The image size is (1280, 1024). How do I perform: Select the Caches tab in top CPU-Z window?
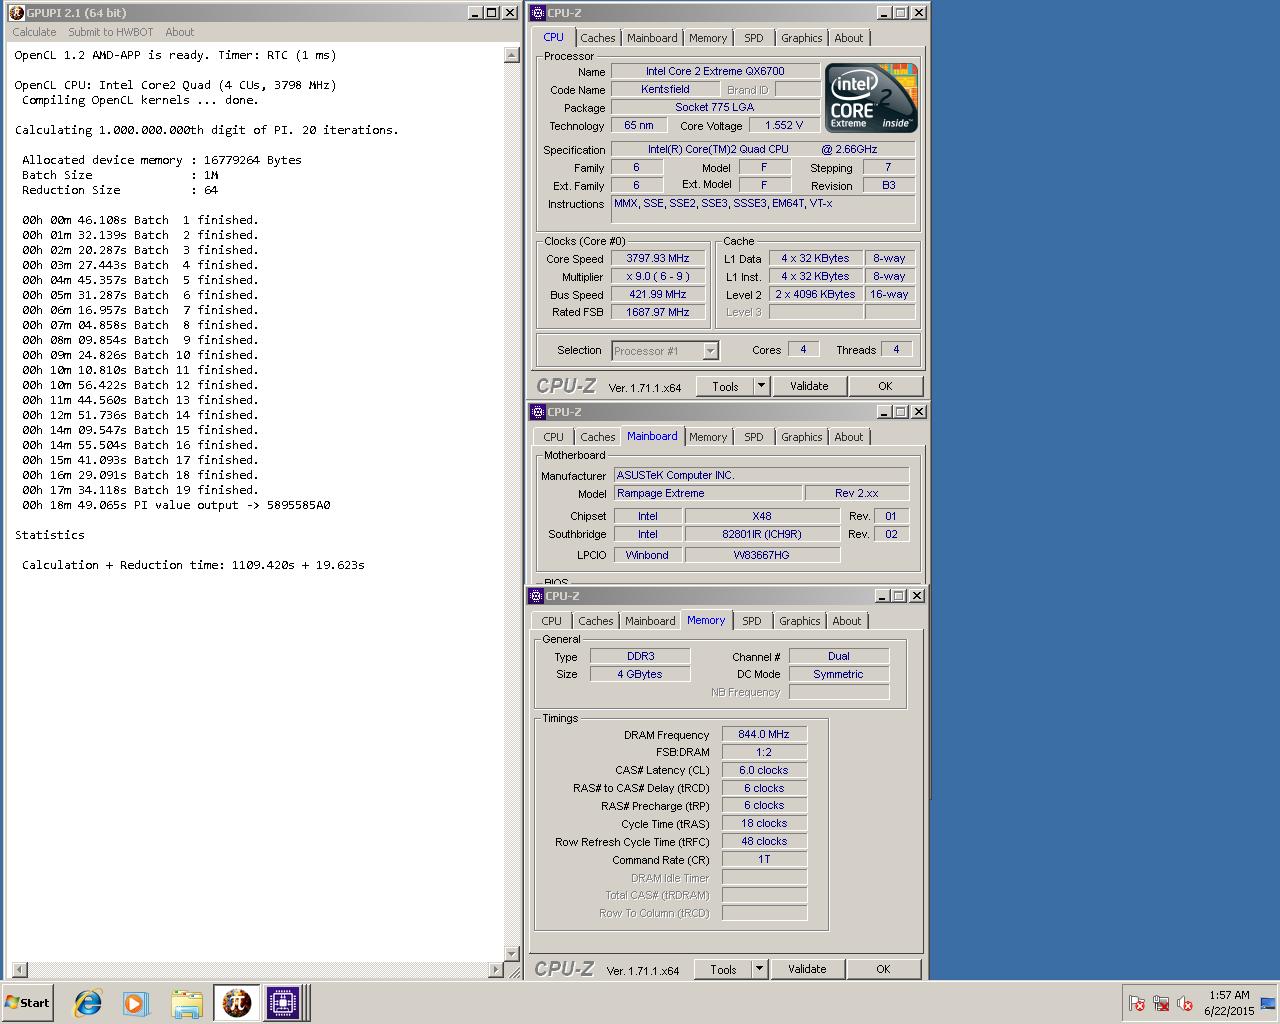pyautogui.click(x=598, y=38)
